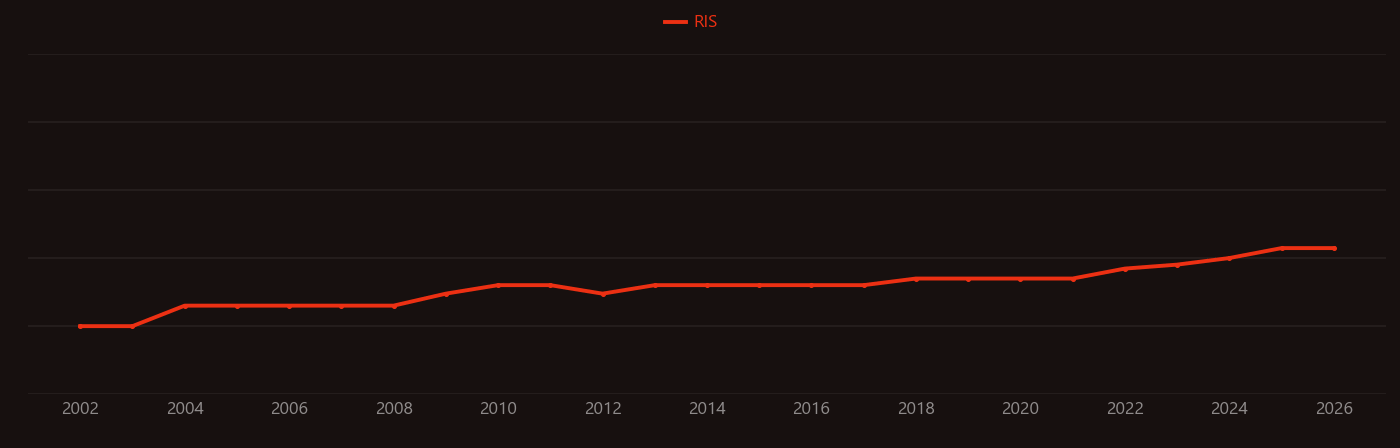The image size is (1400, 448).
Task: Select the RIS data point at 2024
Action: pos(1229,258)
